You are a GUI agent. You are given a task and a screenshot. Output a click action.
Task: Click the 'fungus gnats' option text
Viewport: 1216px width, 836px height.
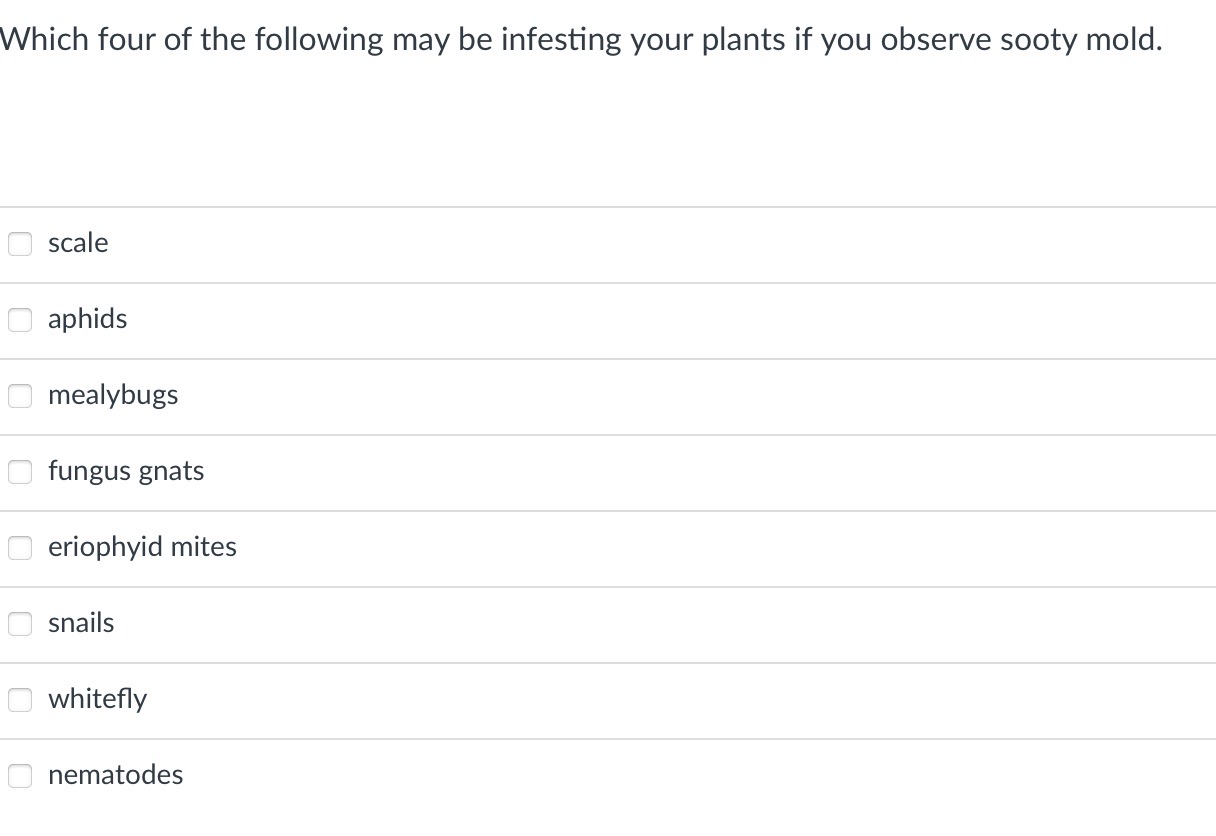pyautogui.click(x=126, y=471)
